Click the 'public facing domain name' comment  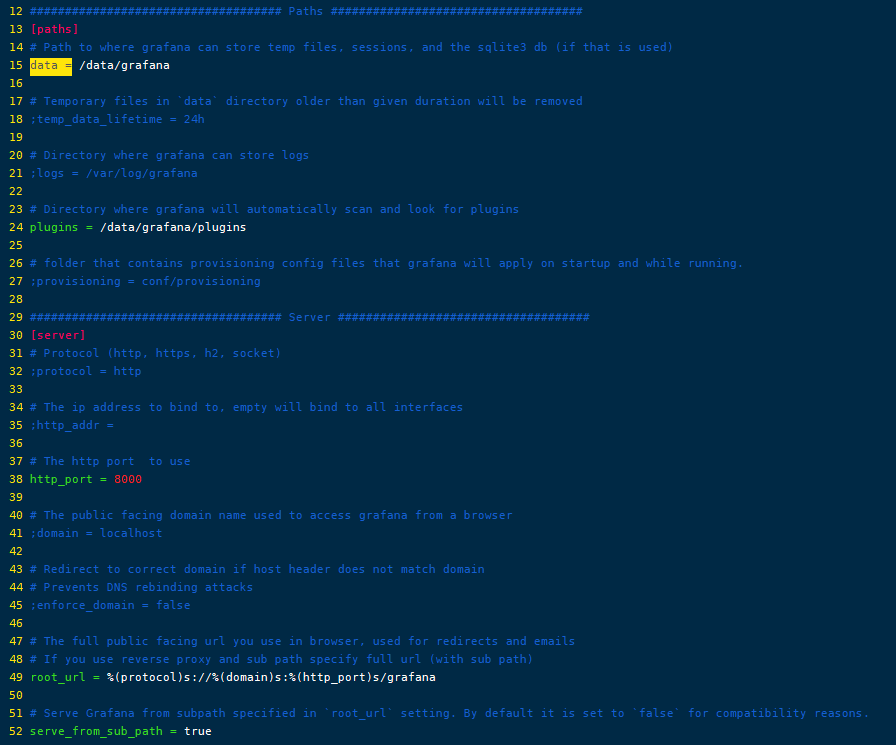pos(271,515)
